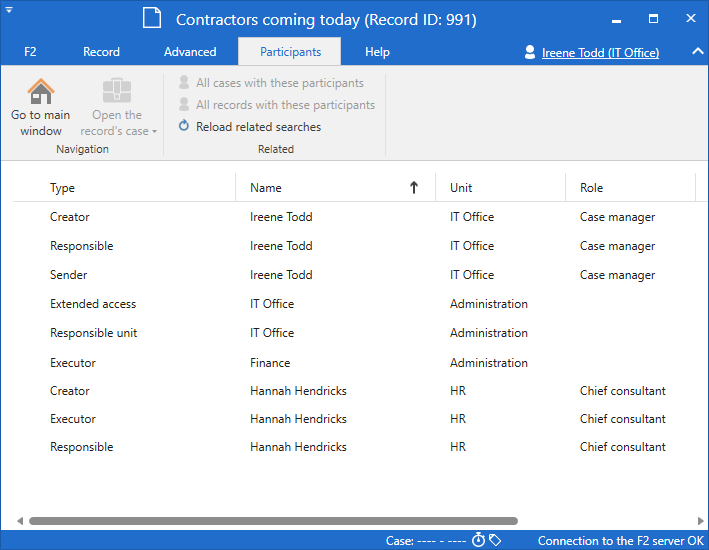Click the tag icon in status bar
Screen dimensions: 709x550
[x=495, y=540]
